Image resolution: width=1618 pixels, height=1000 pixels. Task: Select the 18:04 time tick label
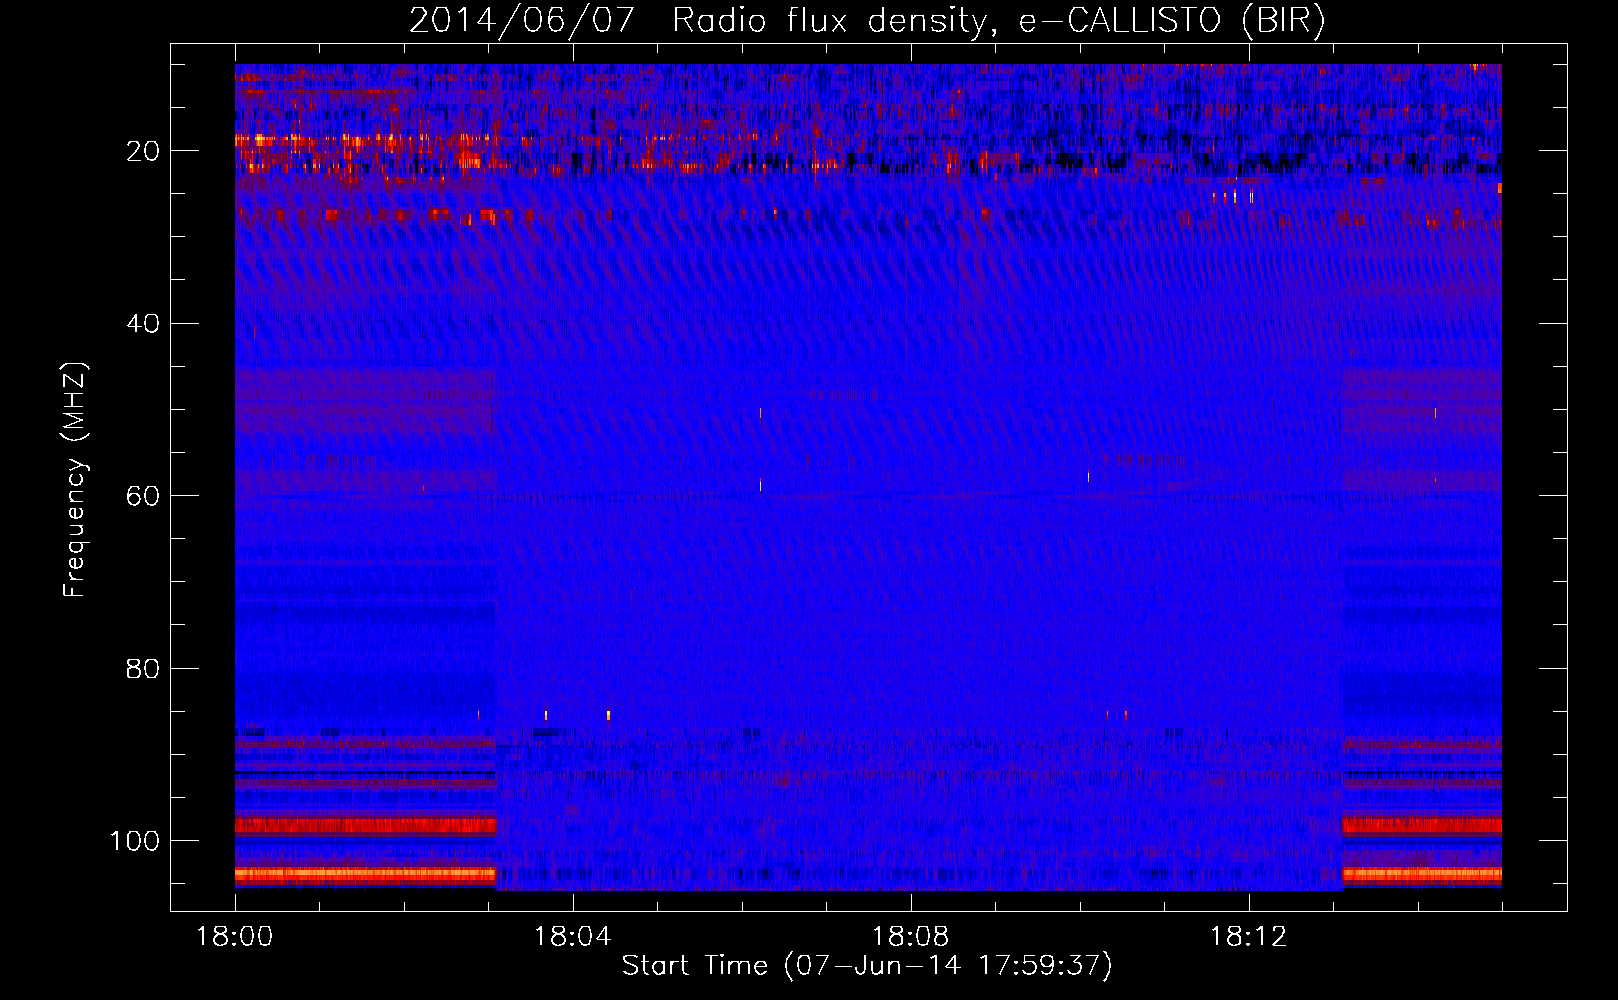click(573, 937)
